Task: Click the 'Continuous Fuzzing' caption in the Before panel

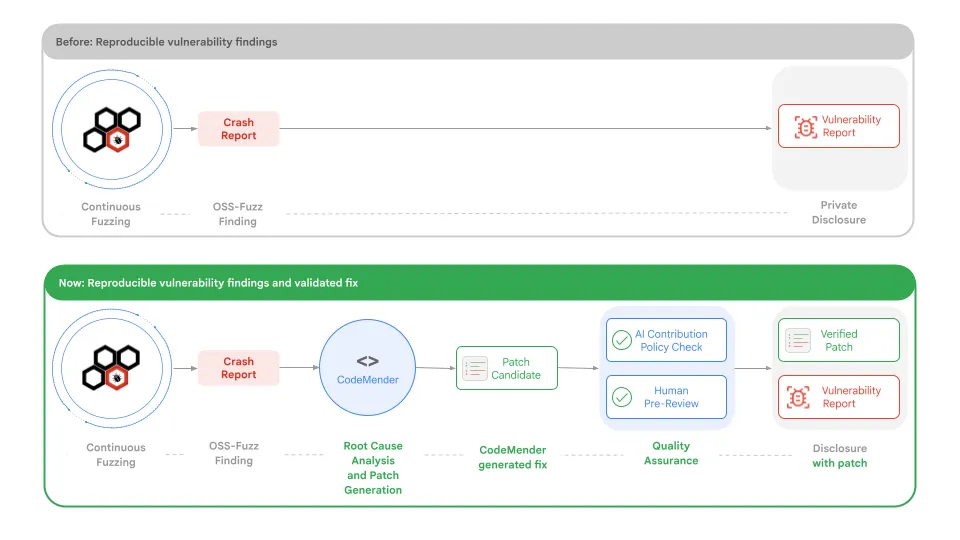Action: click(x=111, y=214)
